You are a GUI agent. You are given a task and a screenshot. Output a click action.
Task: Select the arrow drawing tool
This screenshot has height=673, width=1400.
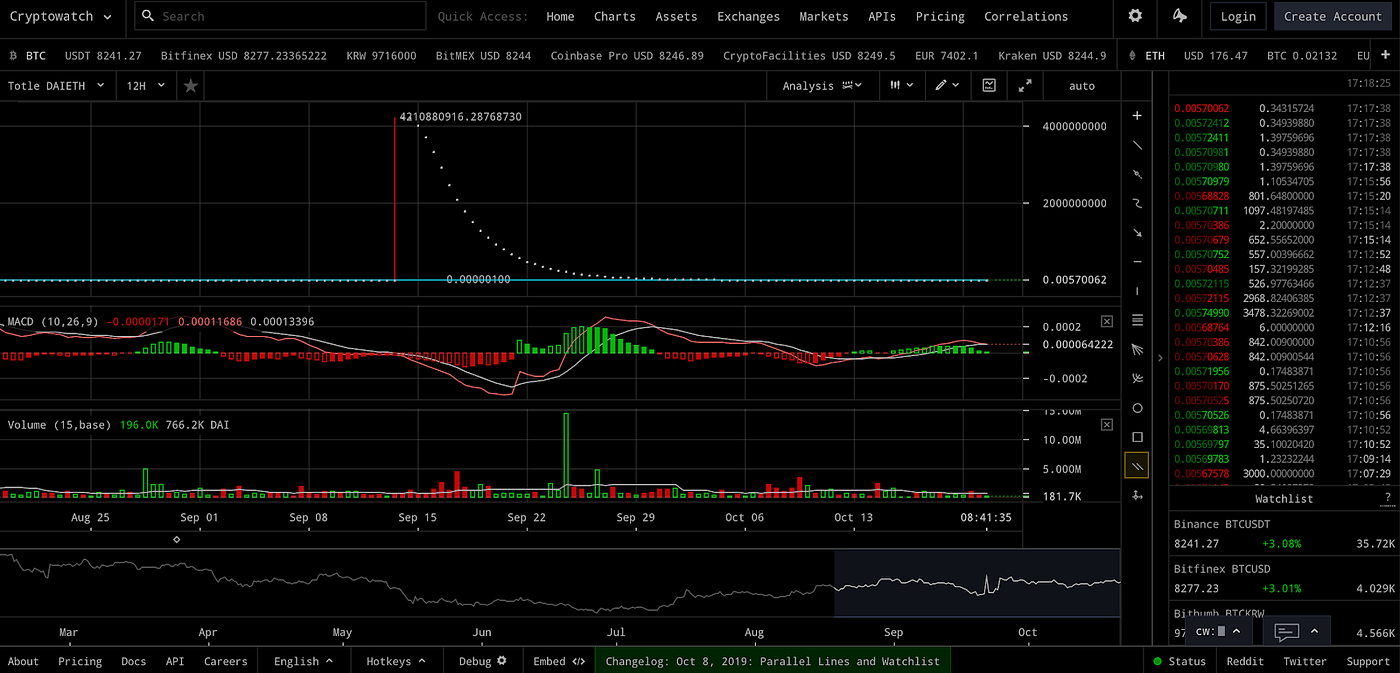1137,232
